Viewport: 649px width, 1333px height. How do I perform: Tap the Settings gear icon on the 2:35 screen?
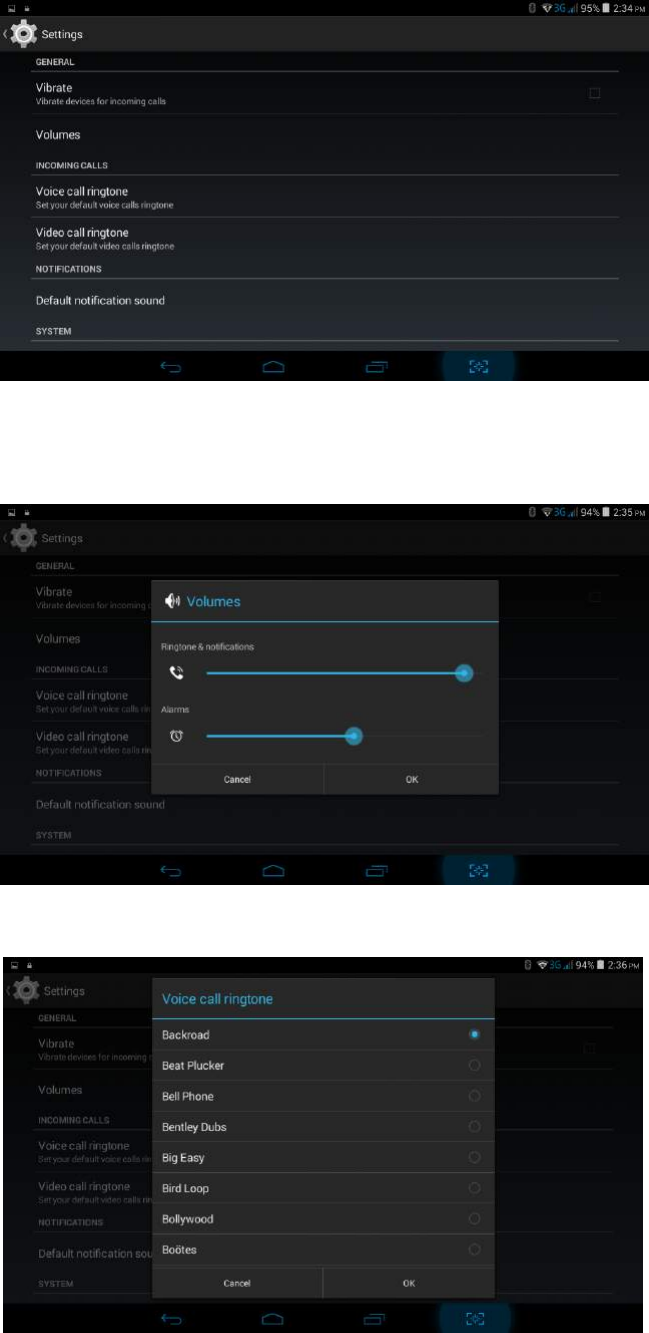[23, 538]
